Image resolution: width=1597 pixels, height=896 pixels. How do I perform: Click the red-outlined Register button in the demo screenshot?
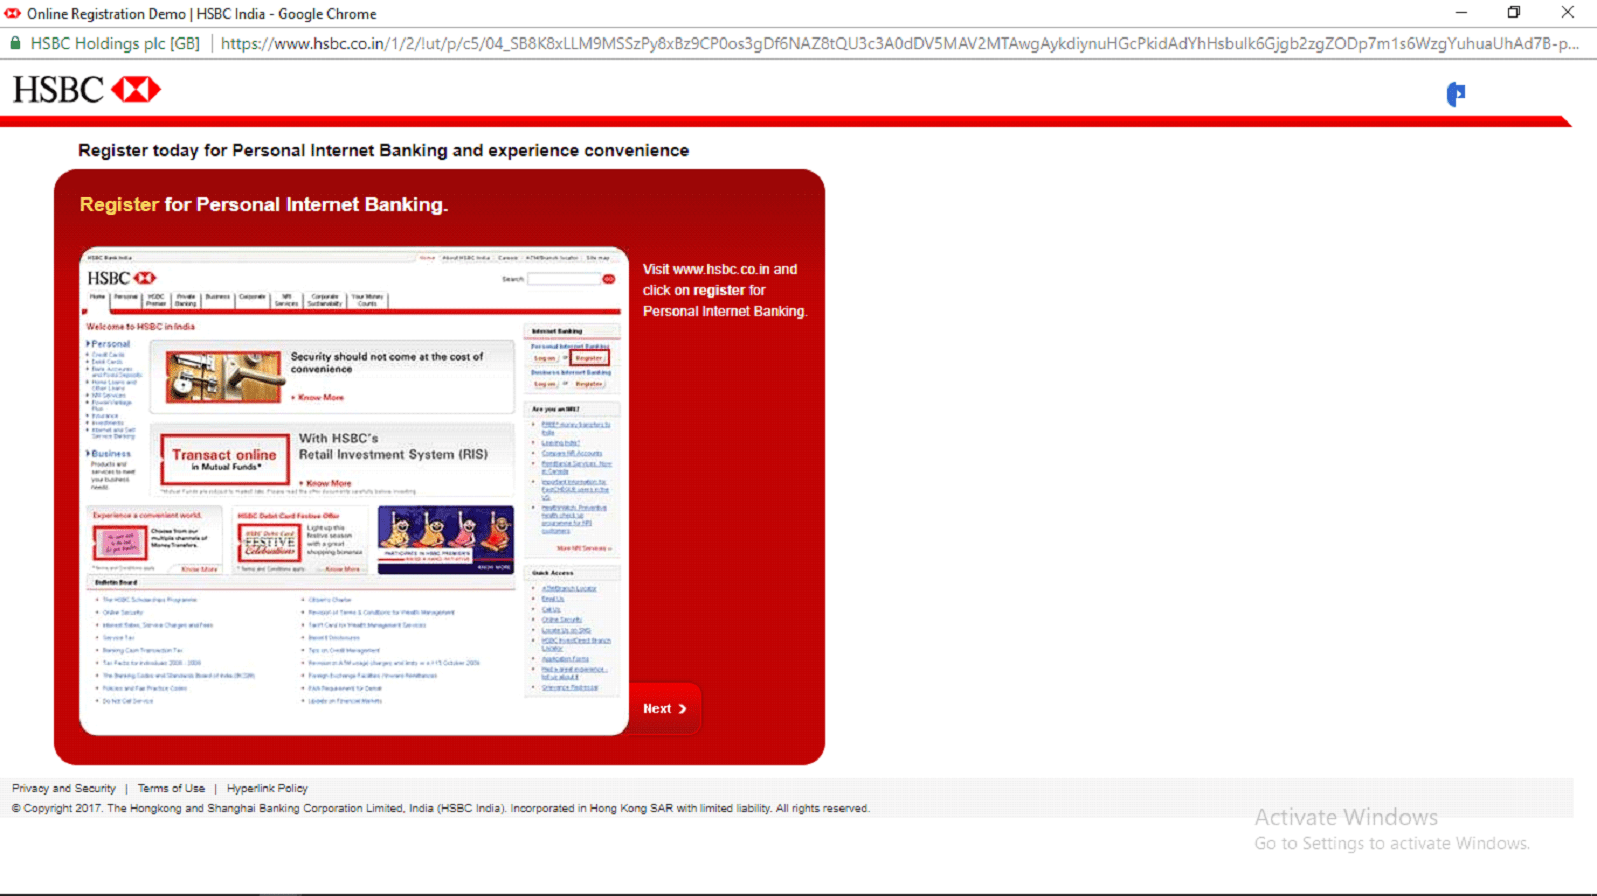point(589,358)
